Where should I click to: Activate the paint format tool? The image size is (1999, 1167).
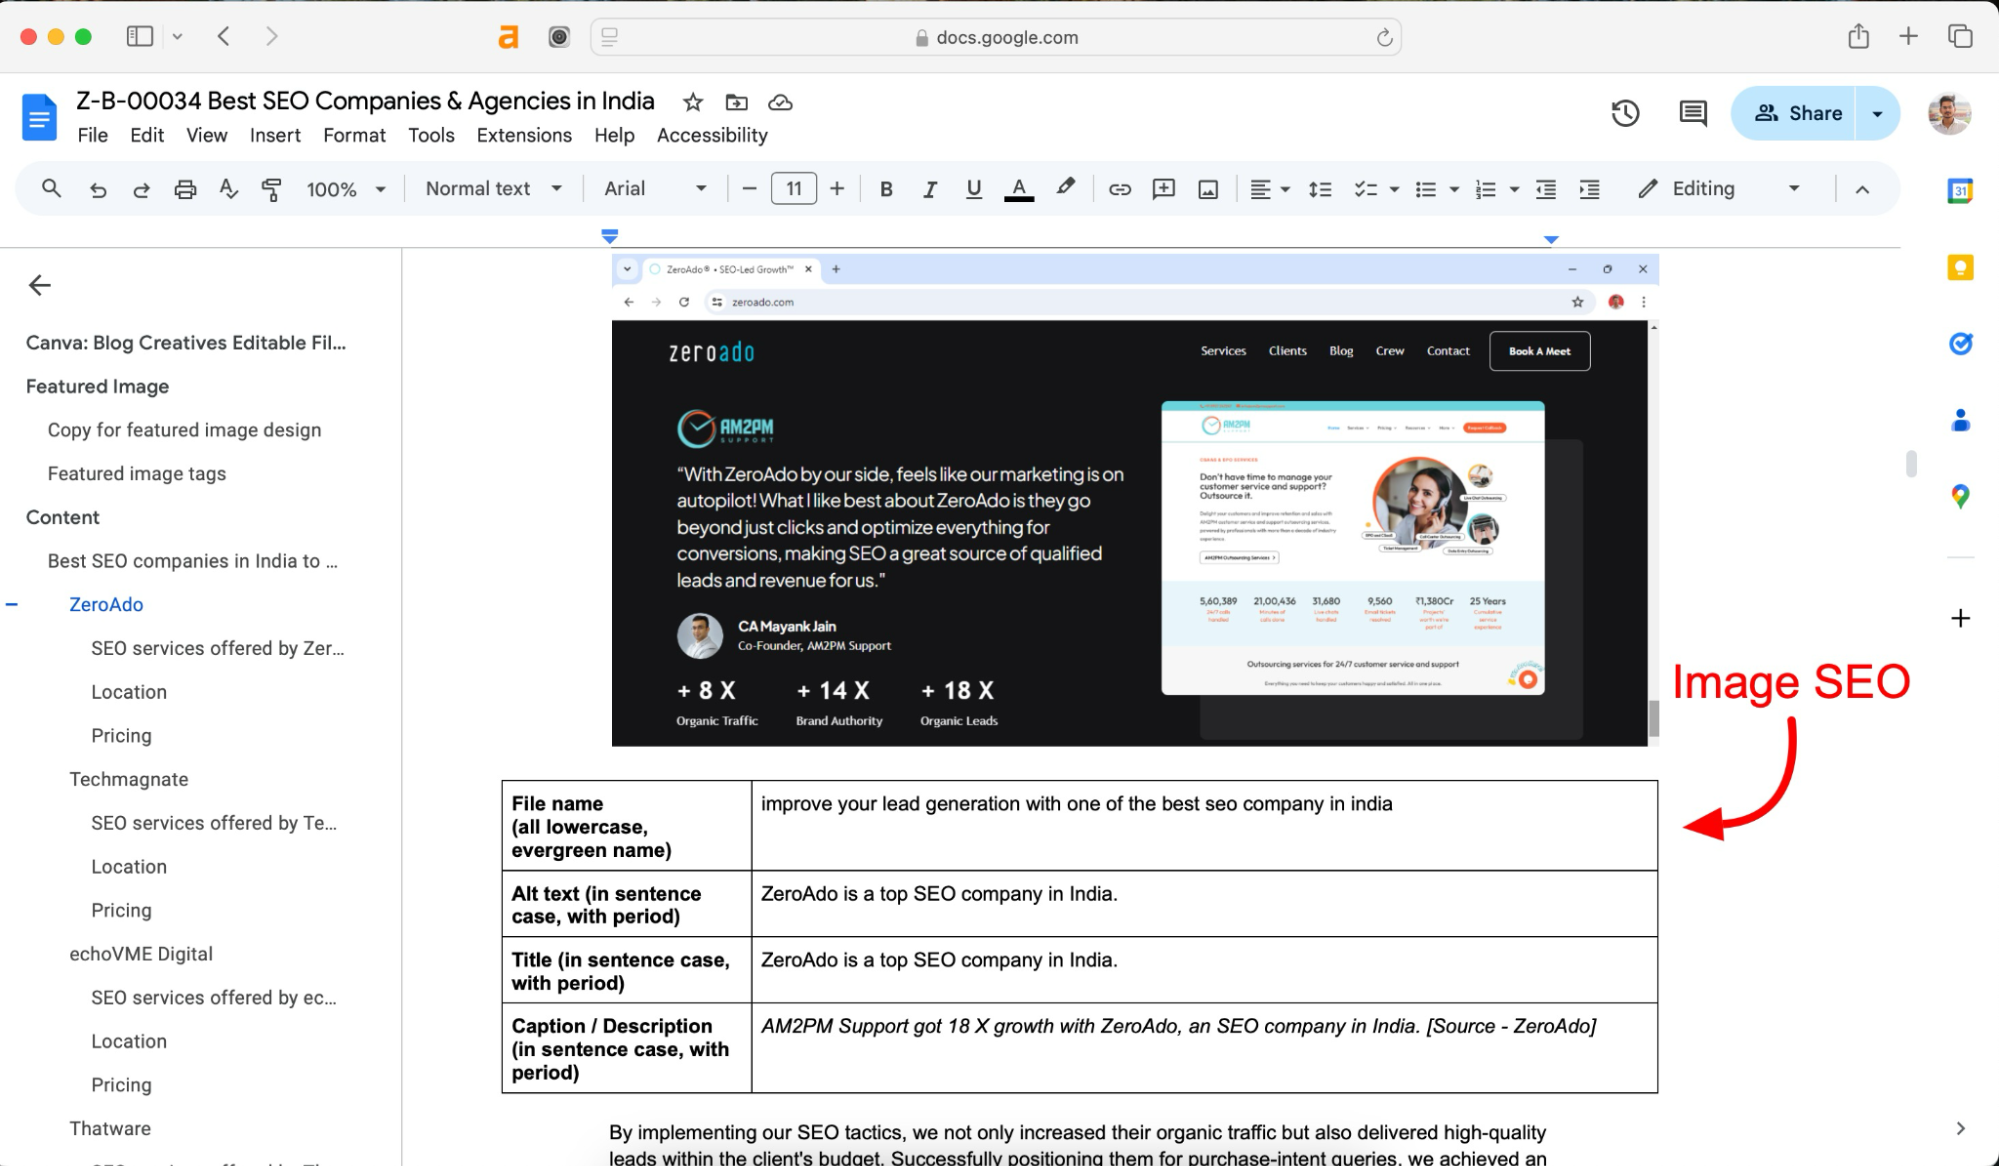click(271, 189)
